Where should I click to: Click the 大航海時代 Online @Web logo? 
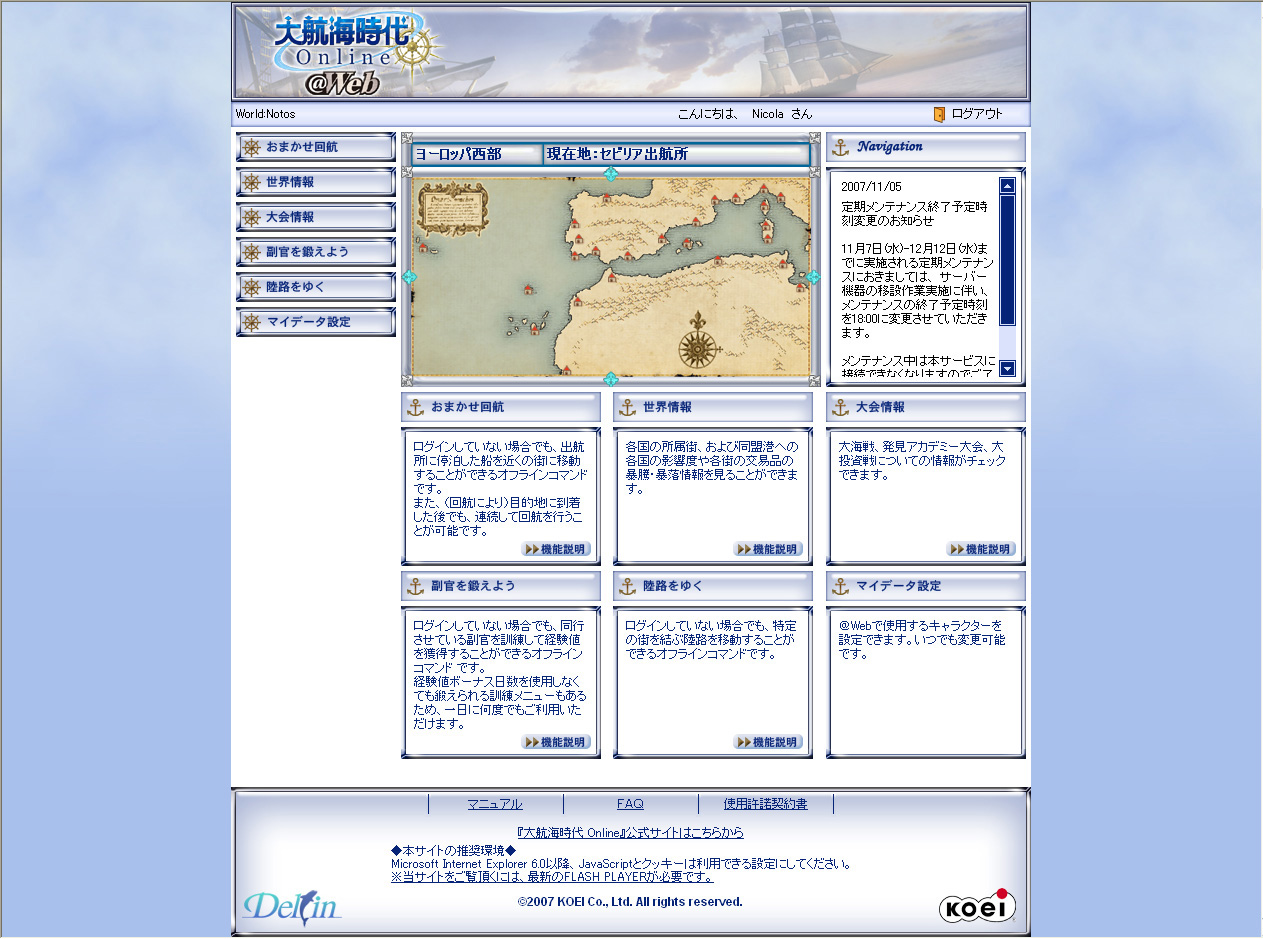click(358, 54)
